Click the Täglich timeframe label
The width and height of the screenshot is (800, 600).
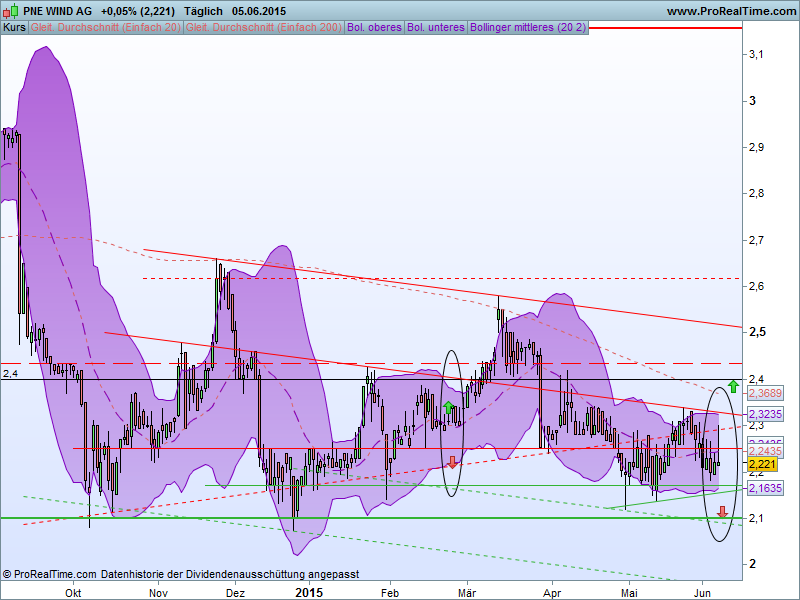pyautogui.click(x=204, y=11)
